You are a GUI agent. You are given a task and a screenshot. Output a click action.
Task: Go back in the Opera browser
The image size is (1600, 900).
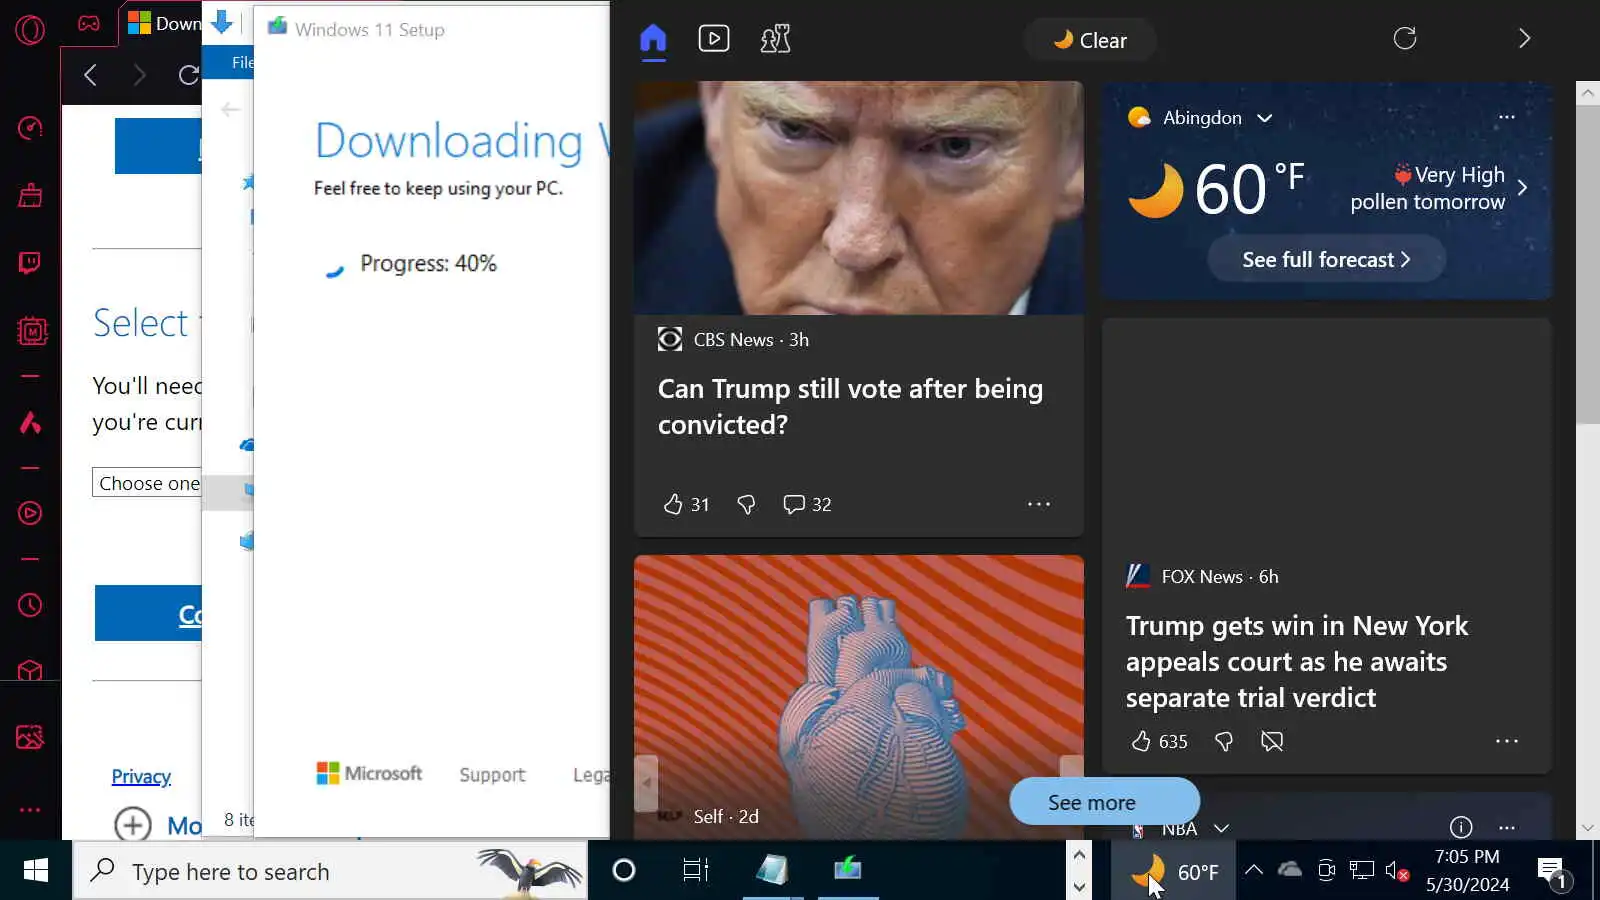[90, 75]
